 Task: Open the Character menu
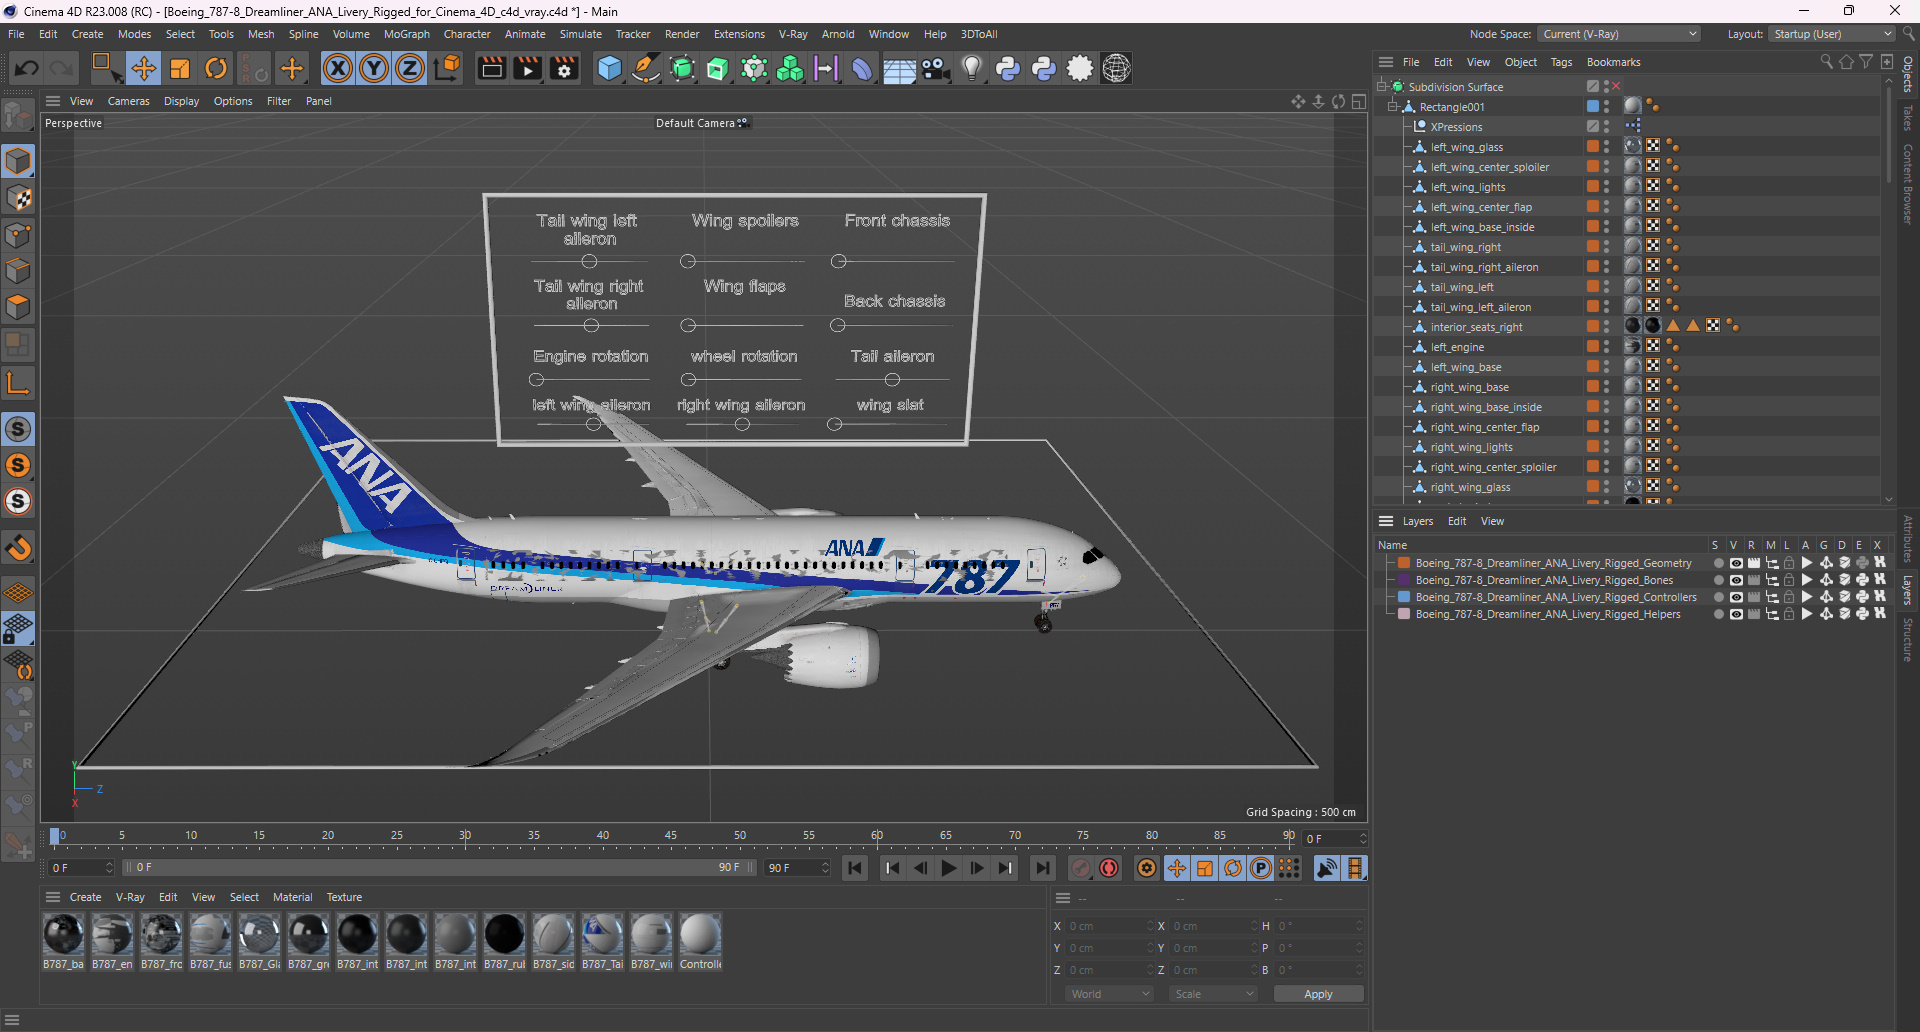pyautogui.click(x=467, y=34)
